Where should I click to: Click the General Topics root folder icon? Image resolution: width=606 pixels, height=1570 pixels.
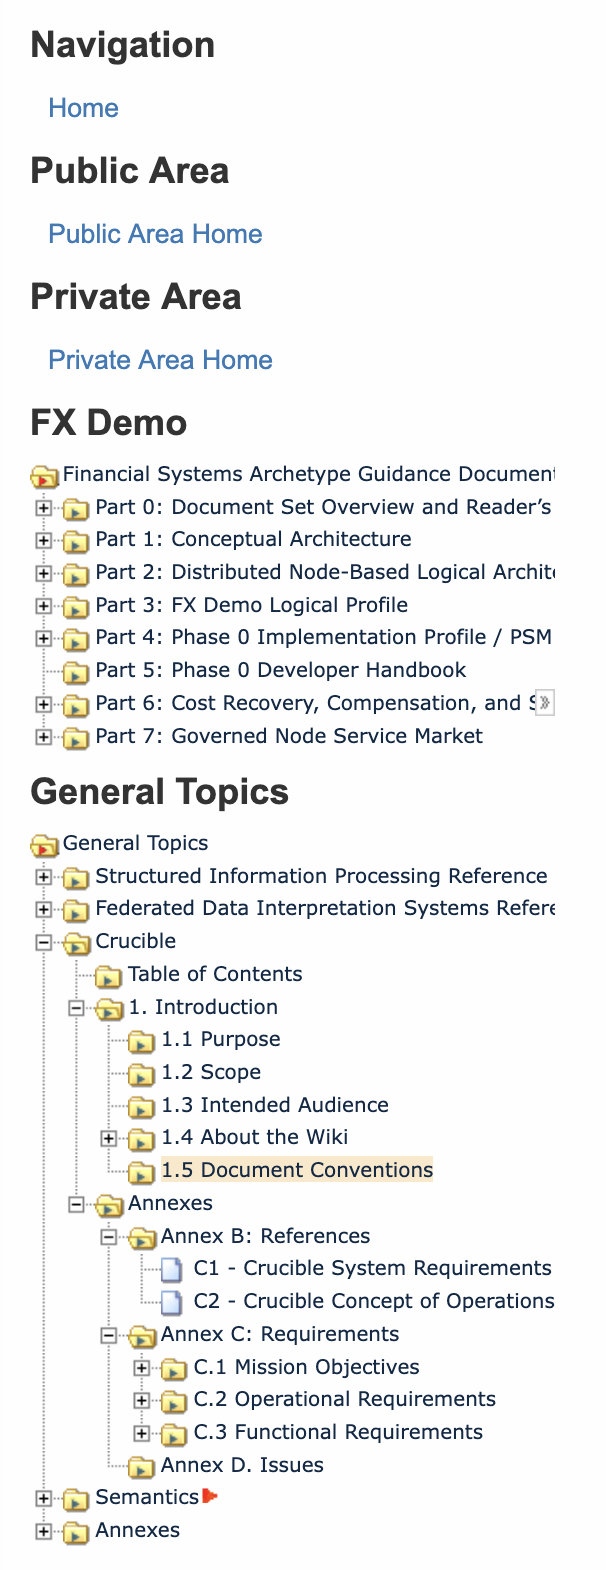tap(44, 845)
